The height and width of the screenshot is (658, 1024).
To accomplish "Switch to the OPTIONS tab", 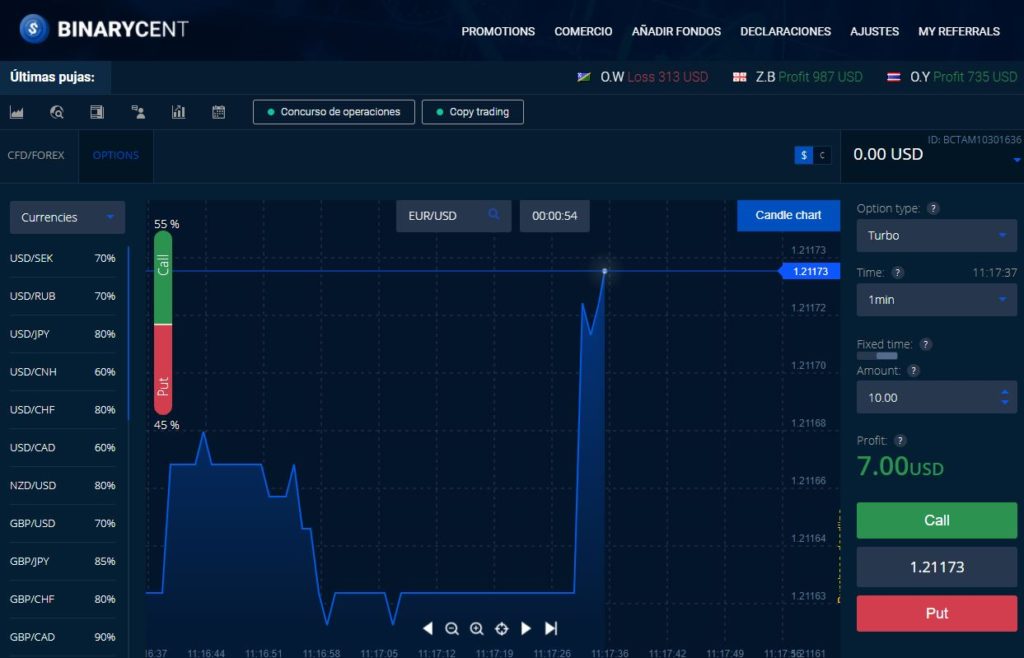I will click(x=116, y=155).
